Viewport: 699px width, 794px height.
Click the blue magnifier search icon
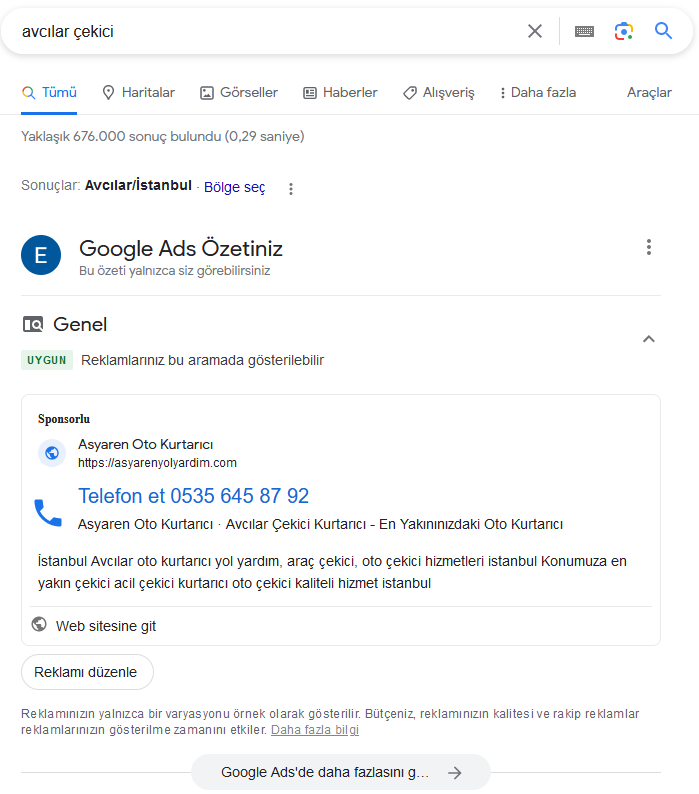(x=663, y=31)
